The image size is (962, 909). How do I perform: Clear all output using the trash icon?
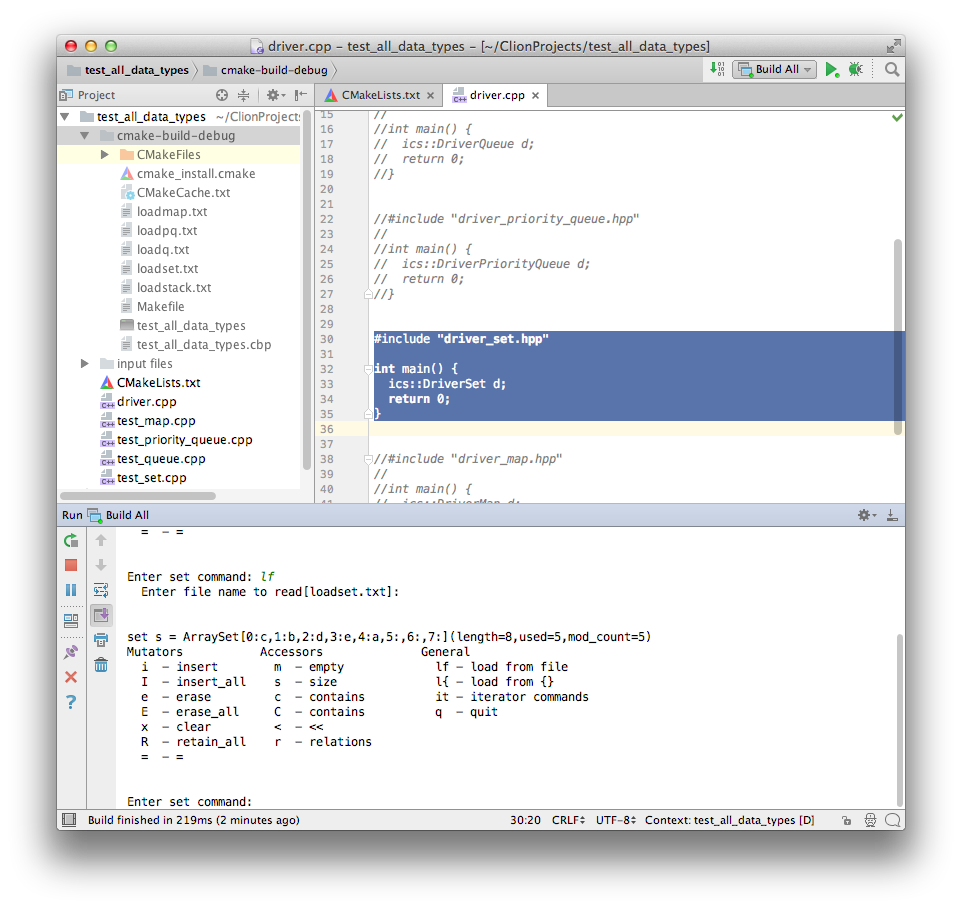(x=100, y=664)
